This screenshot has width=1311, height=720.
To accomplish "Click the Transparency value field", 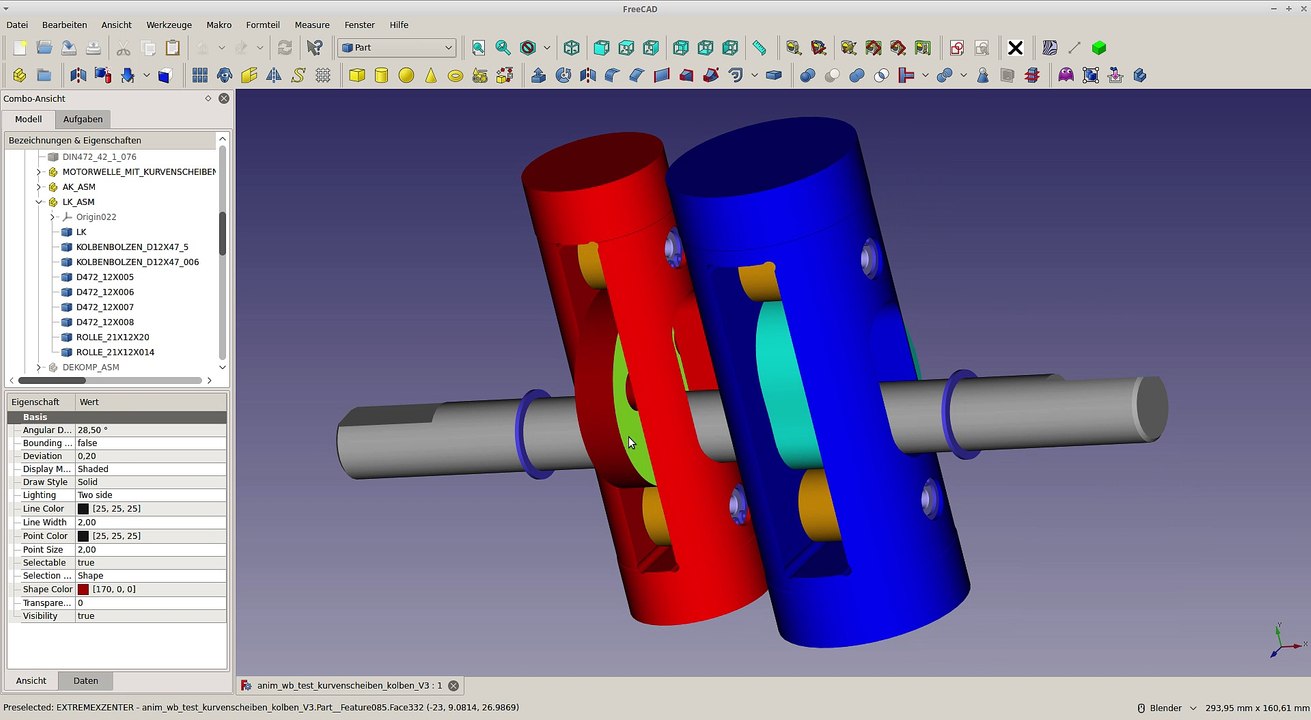I will [x=150, y=603].
